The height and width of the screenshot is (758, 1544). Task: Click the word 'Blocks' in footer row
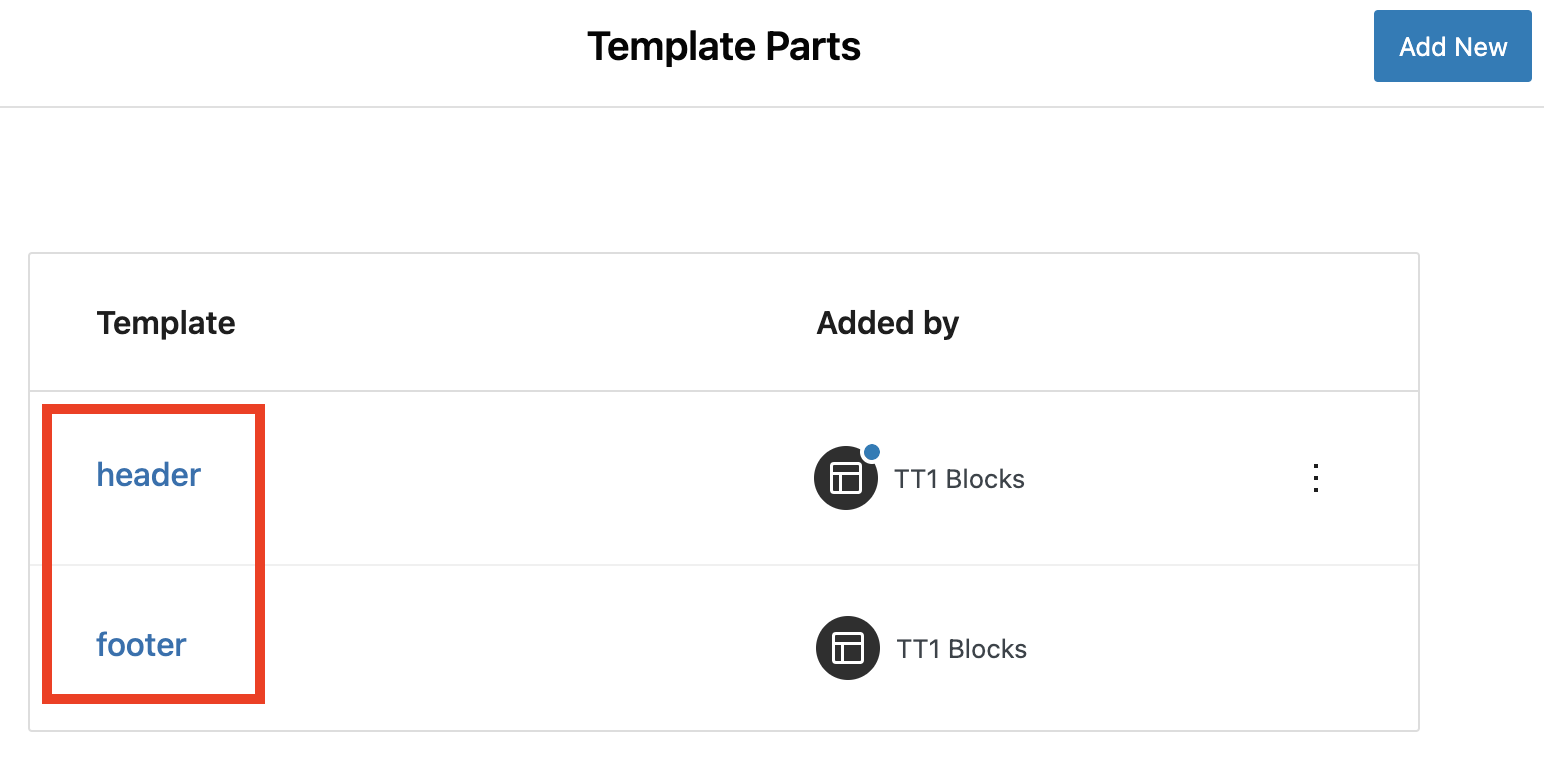[987, 649]
